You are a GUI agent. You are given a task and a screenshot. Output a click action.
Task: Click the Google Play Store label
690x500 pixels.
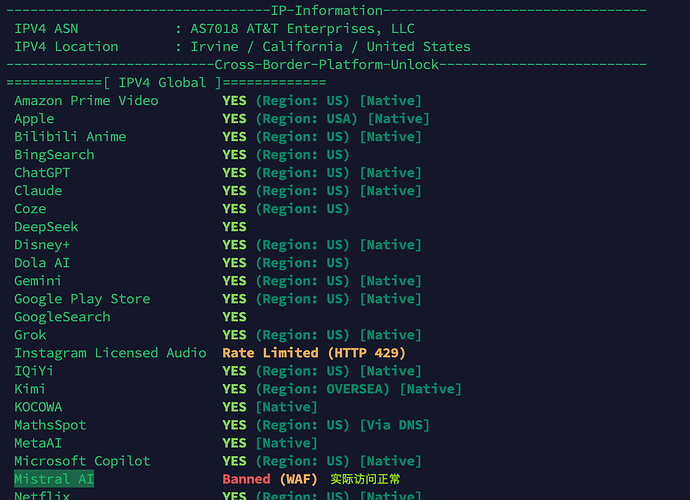pos(82,299)
